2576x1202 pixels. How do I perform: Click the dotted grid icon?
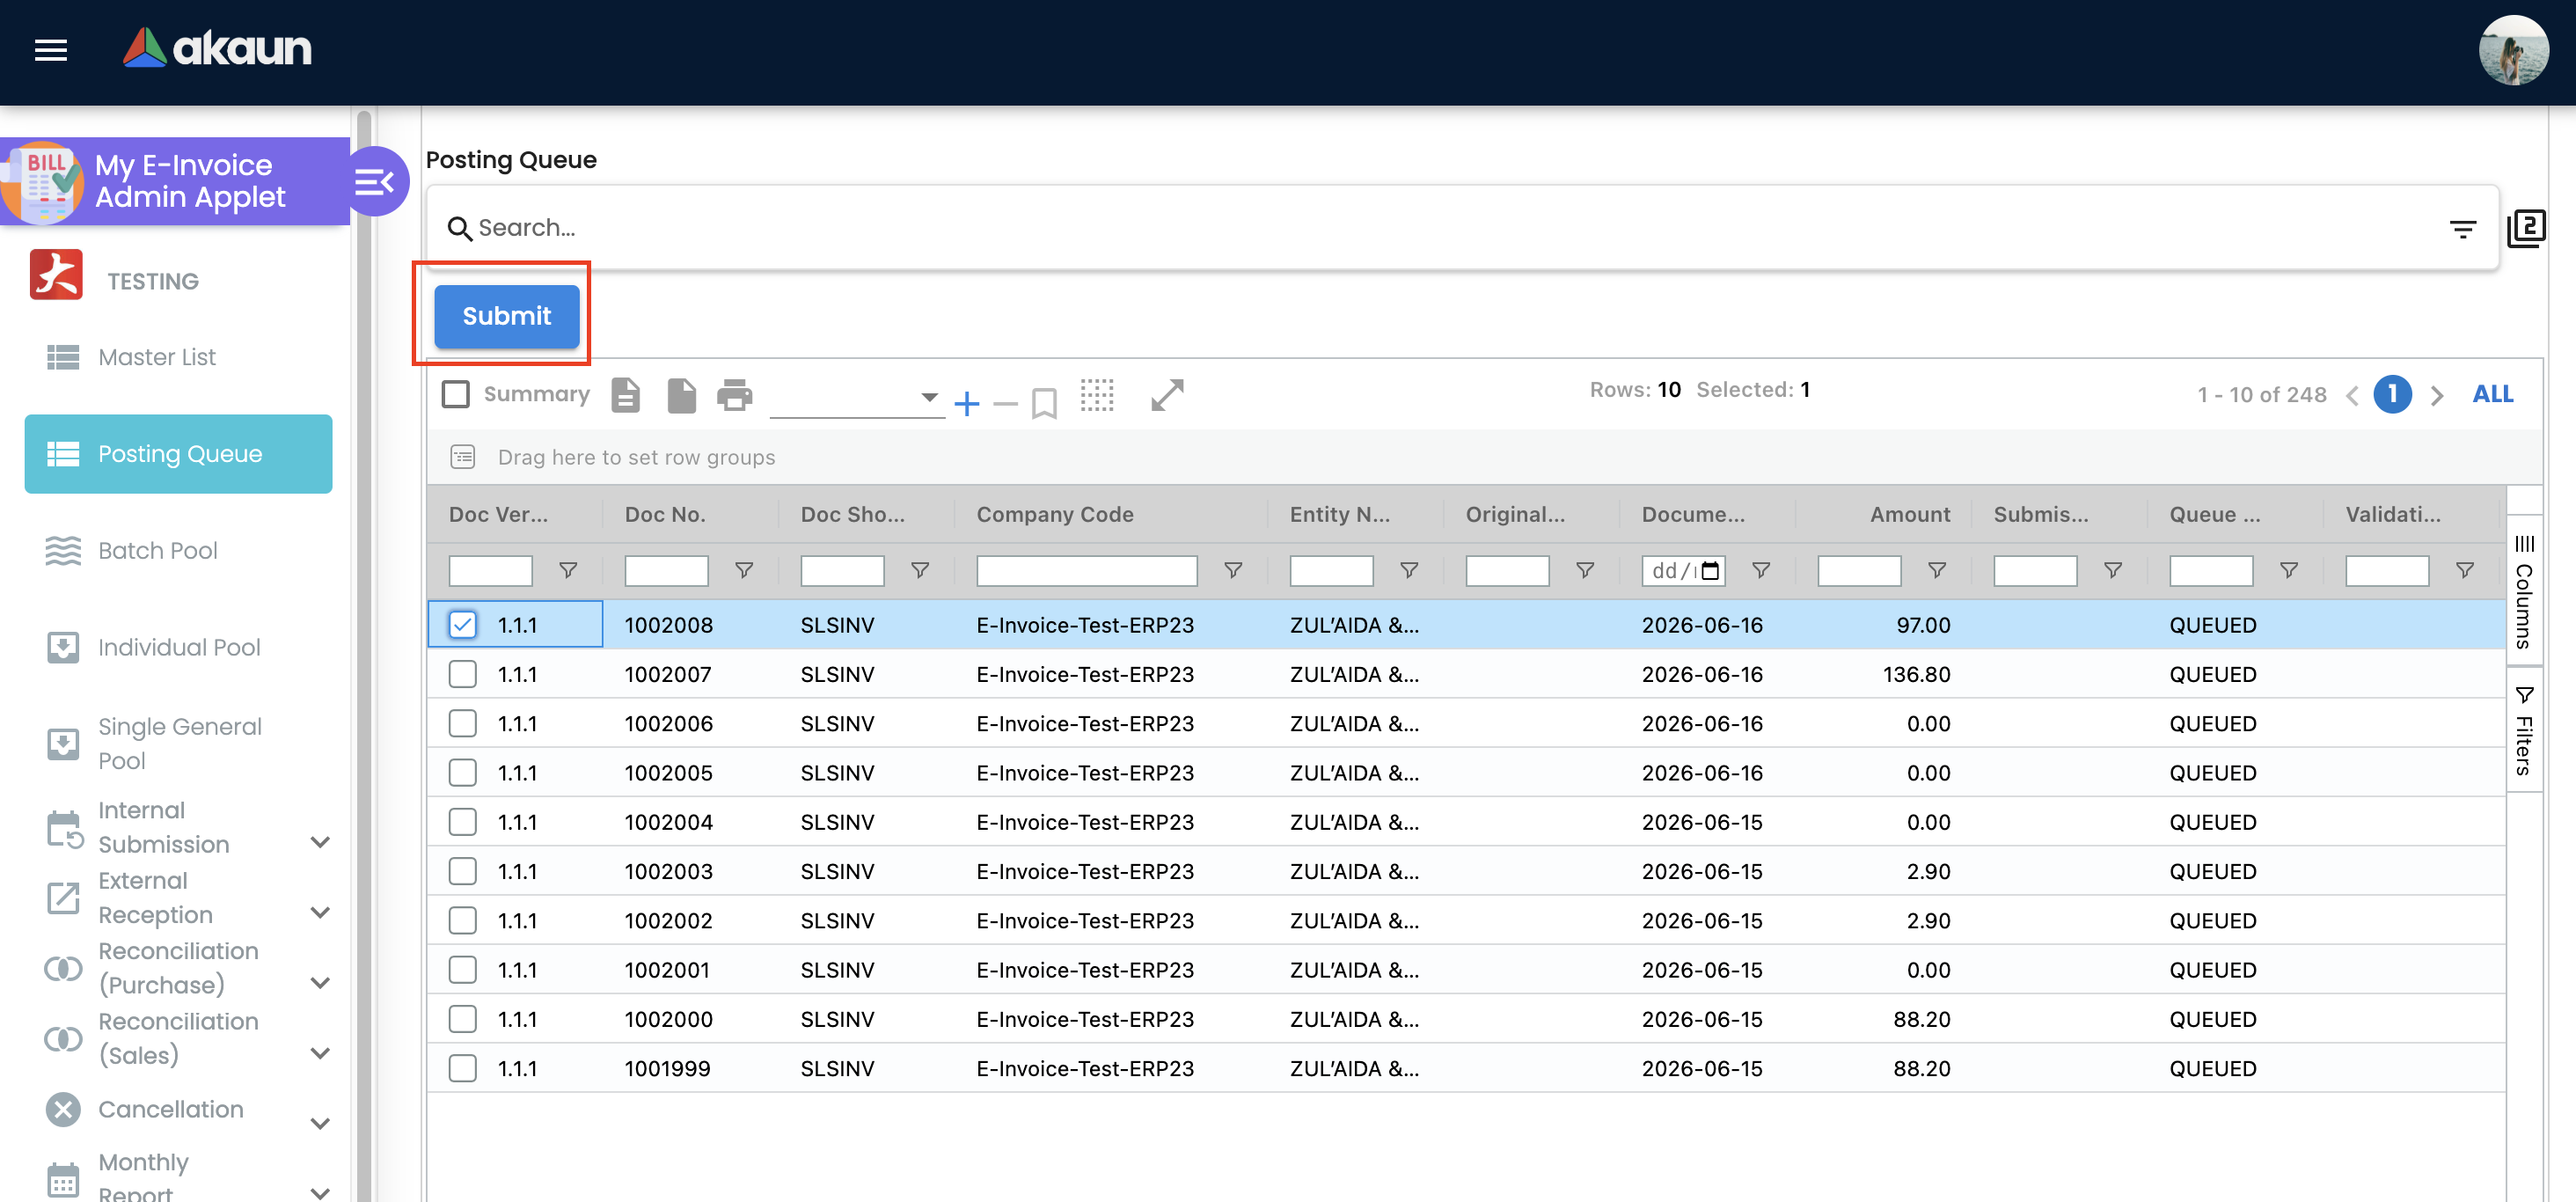1097,395
